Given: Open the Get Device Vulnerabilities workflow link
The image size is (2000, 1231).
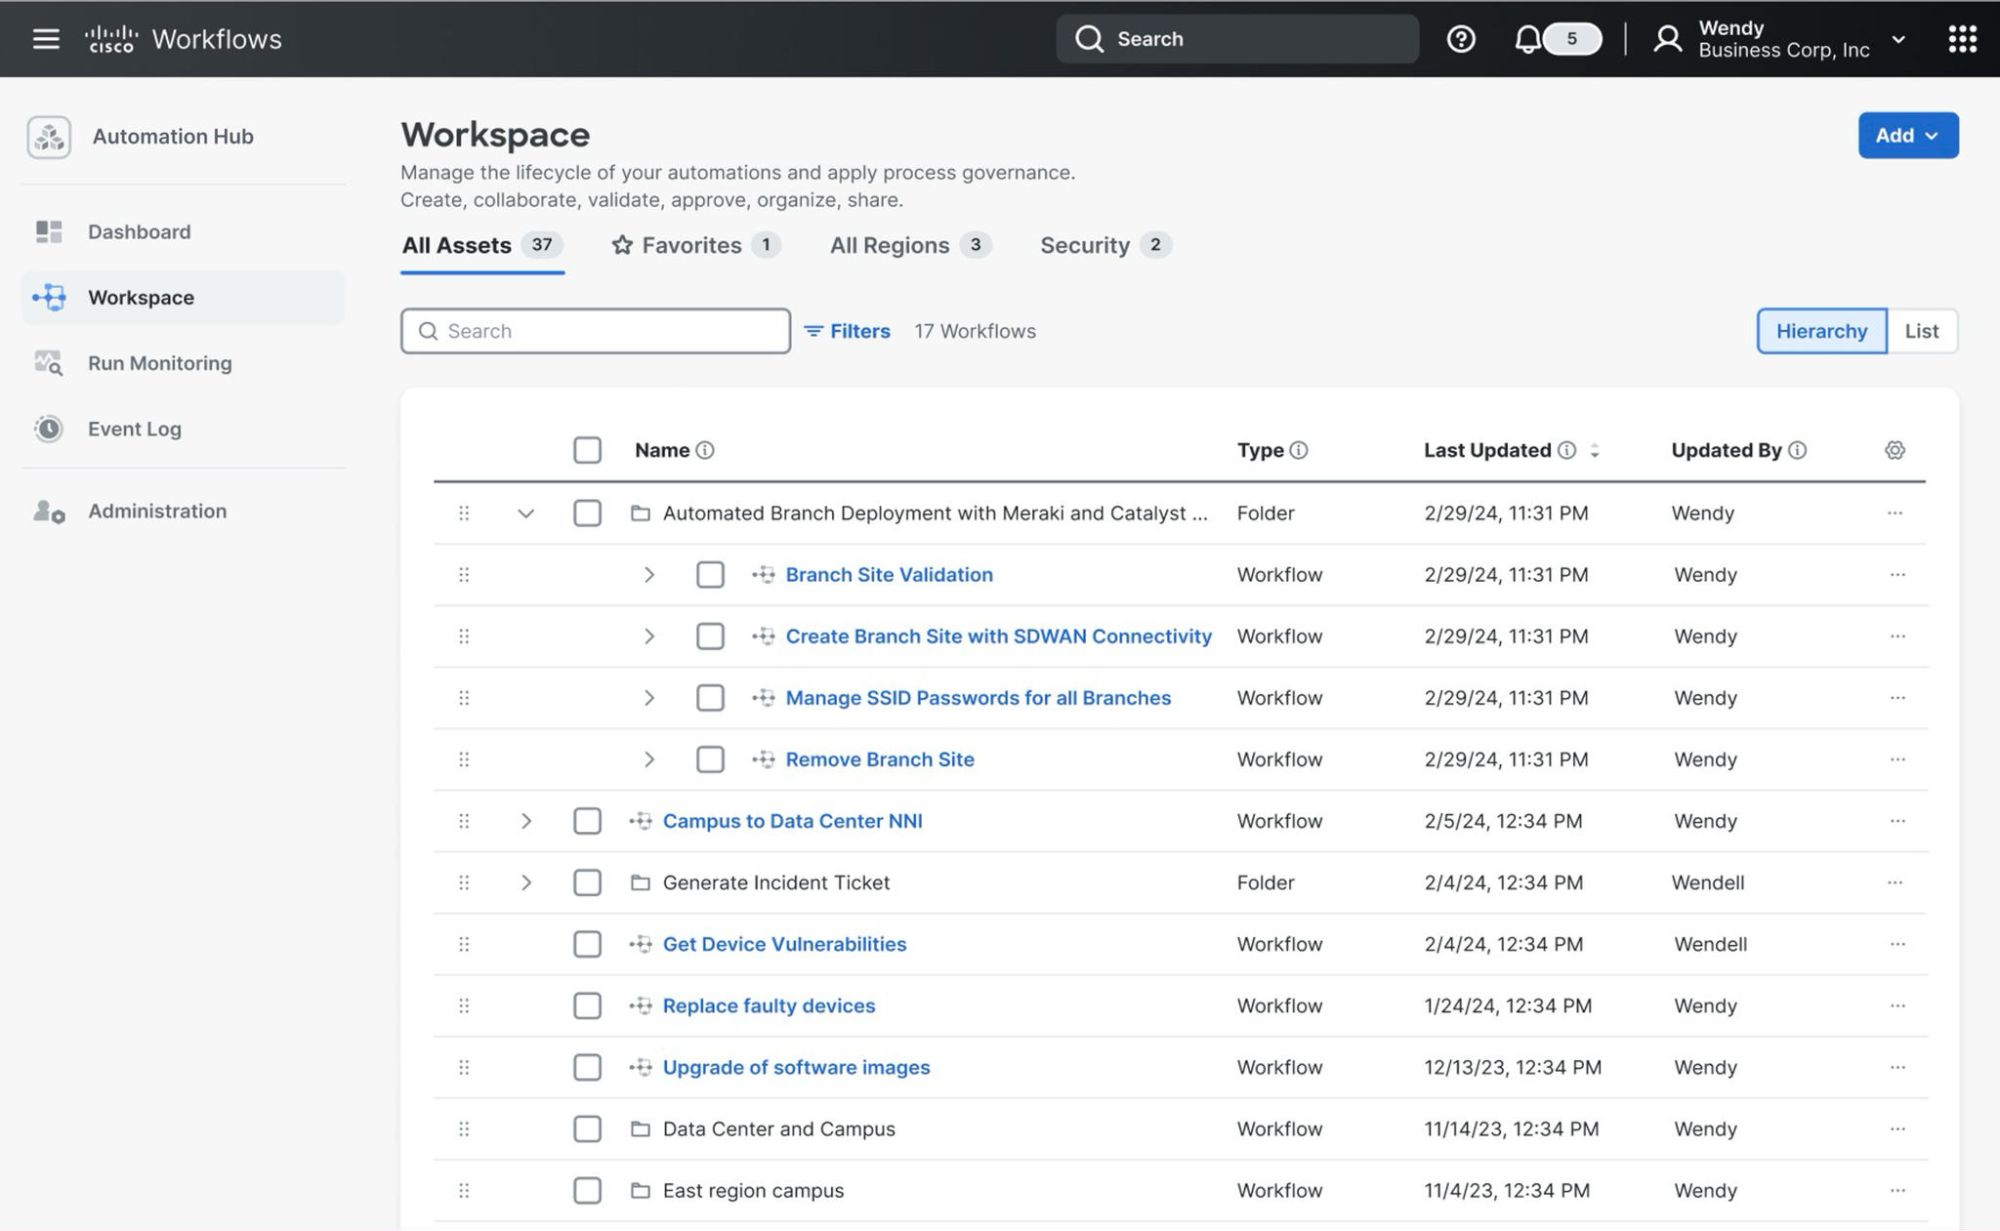Looking at the screenshot, I should coord(784,944).
